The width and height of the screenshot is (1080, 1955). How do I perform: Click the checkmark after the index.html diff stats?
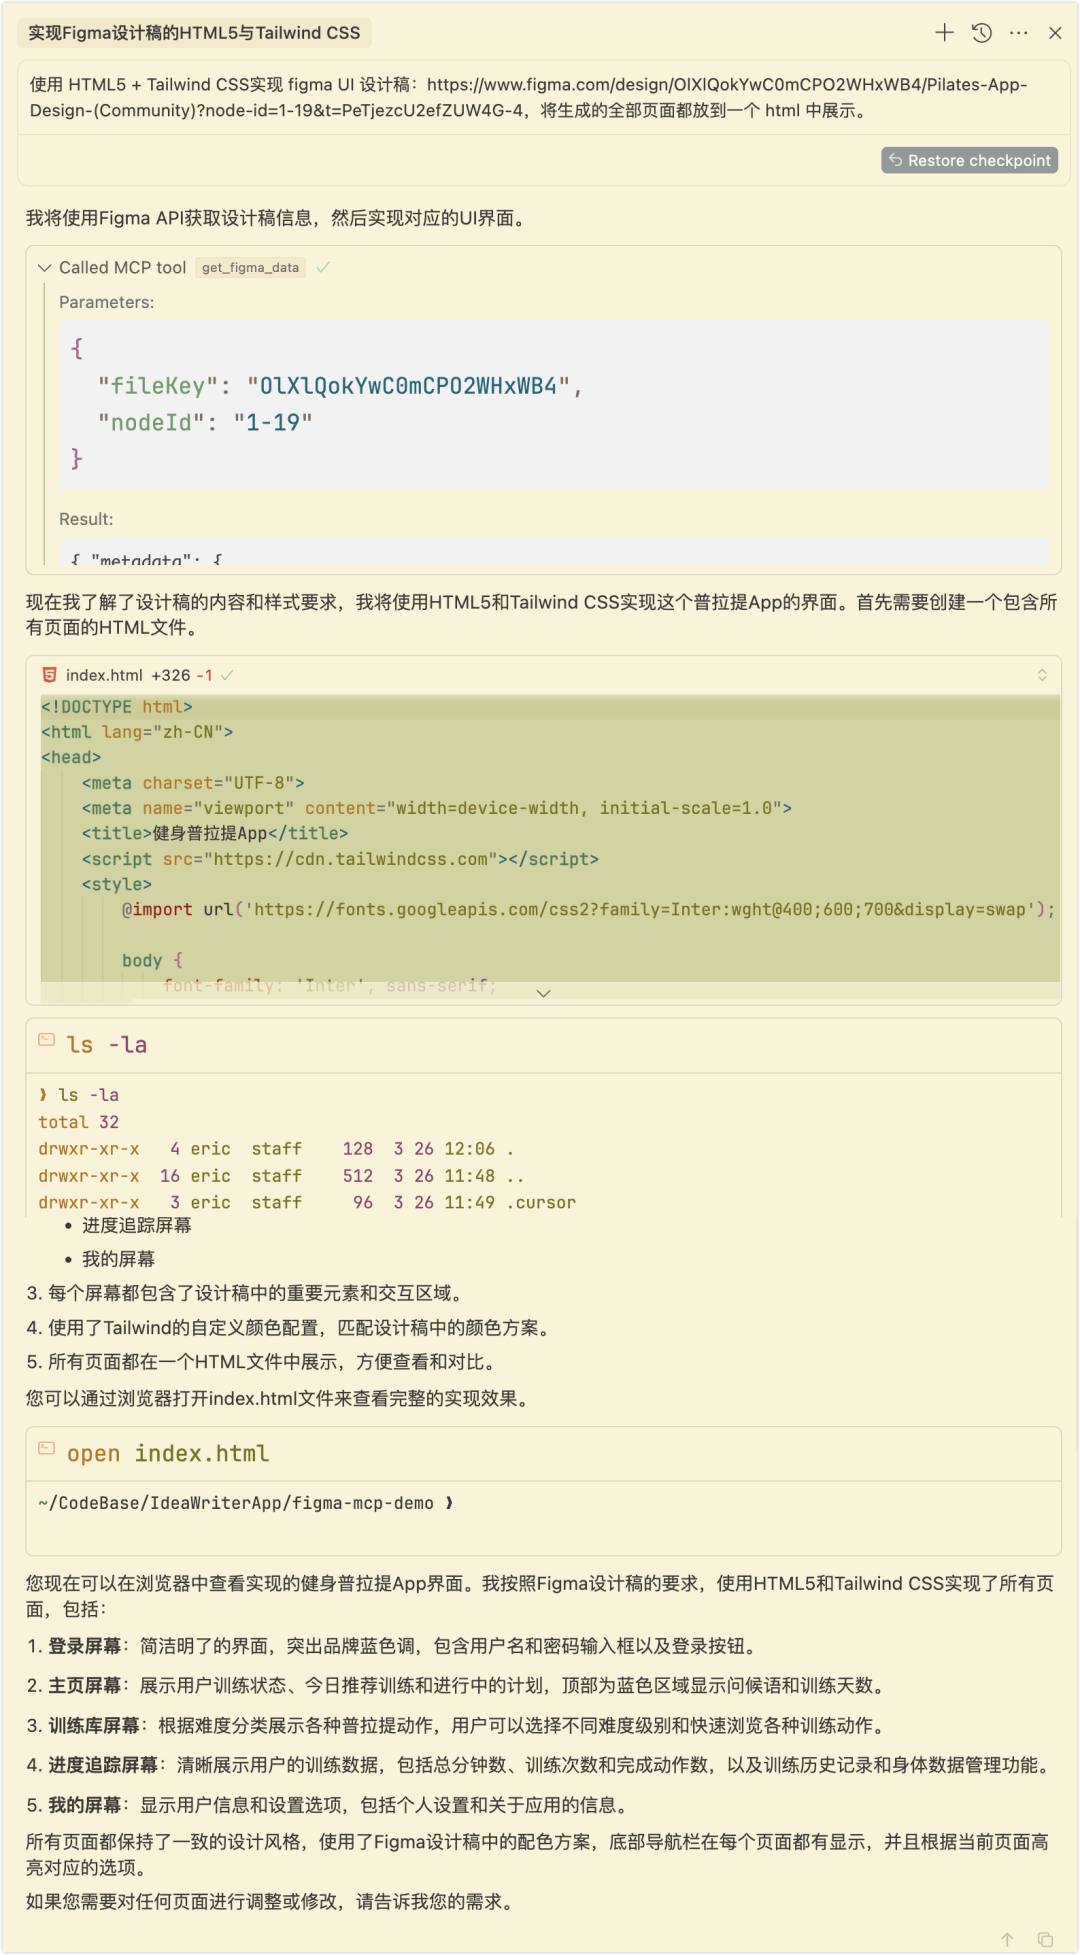[227, 675]
